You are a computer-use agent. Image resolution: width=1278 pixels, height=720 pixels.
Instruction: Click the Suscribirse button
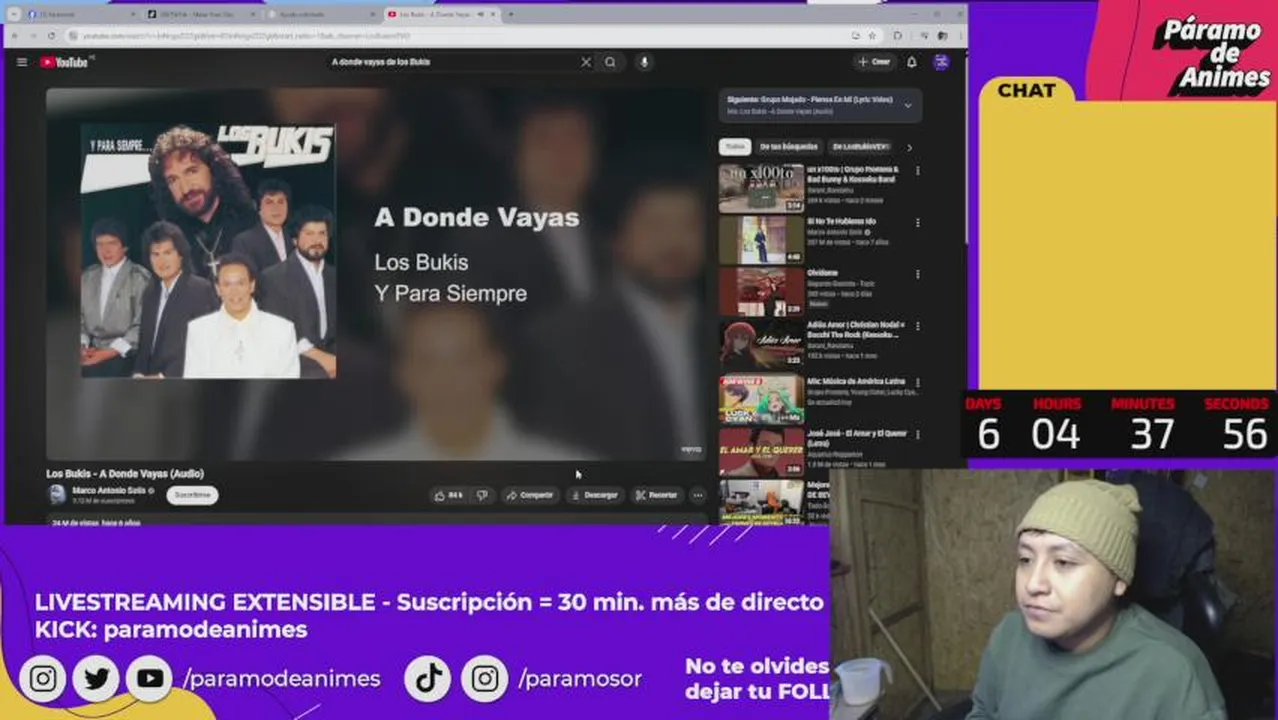(192, 495)
